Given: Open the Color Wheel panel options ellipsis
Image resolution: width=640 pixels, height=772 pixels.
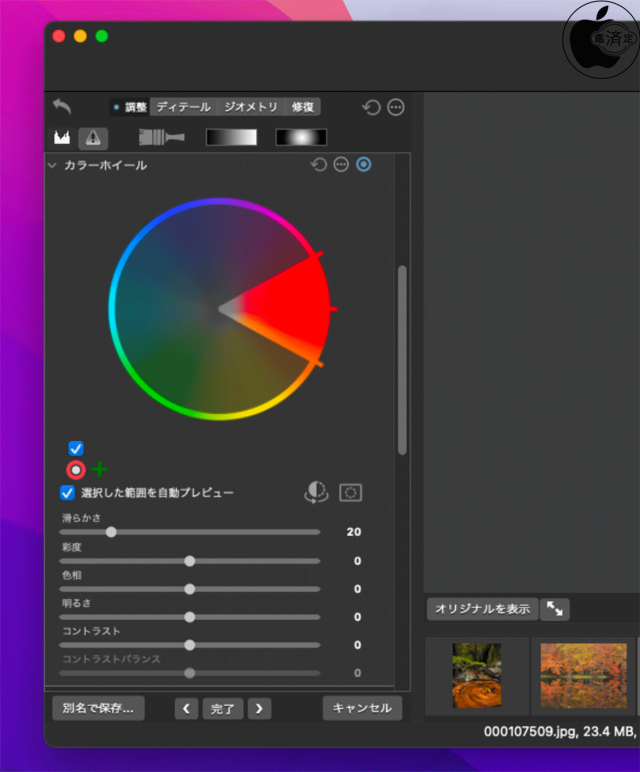Looking at the screenshot, I should (x=341, y=164).
